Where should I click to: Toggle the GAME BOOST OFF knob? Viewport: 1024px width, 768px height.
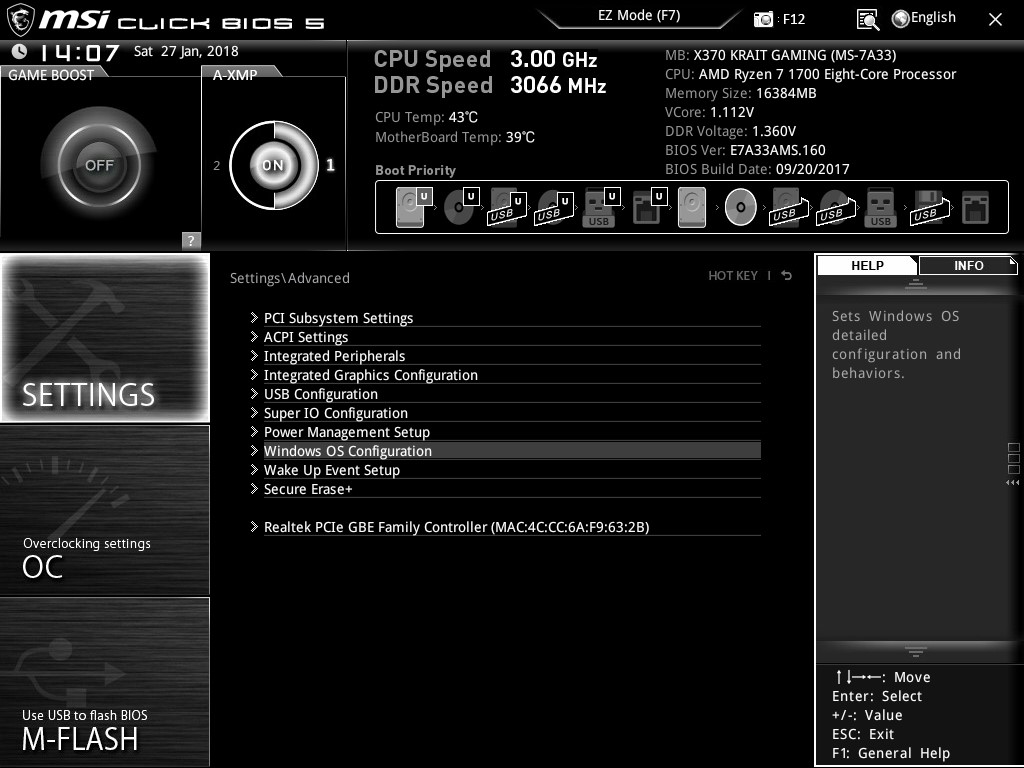(99, 165)
